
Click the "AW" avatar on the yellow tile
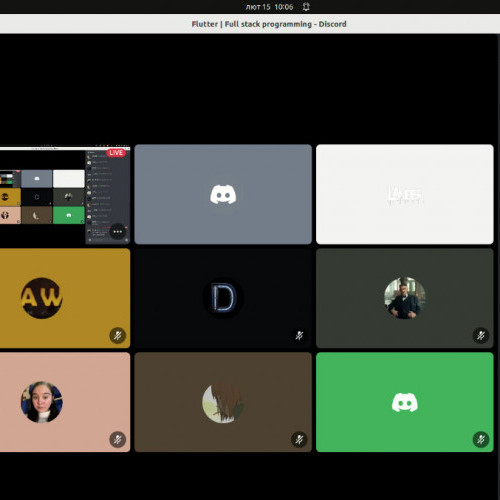coord(42,298)
